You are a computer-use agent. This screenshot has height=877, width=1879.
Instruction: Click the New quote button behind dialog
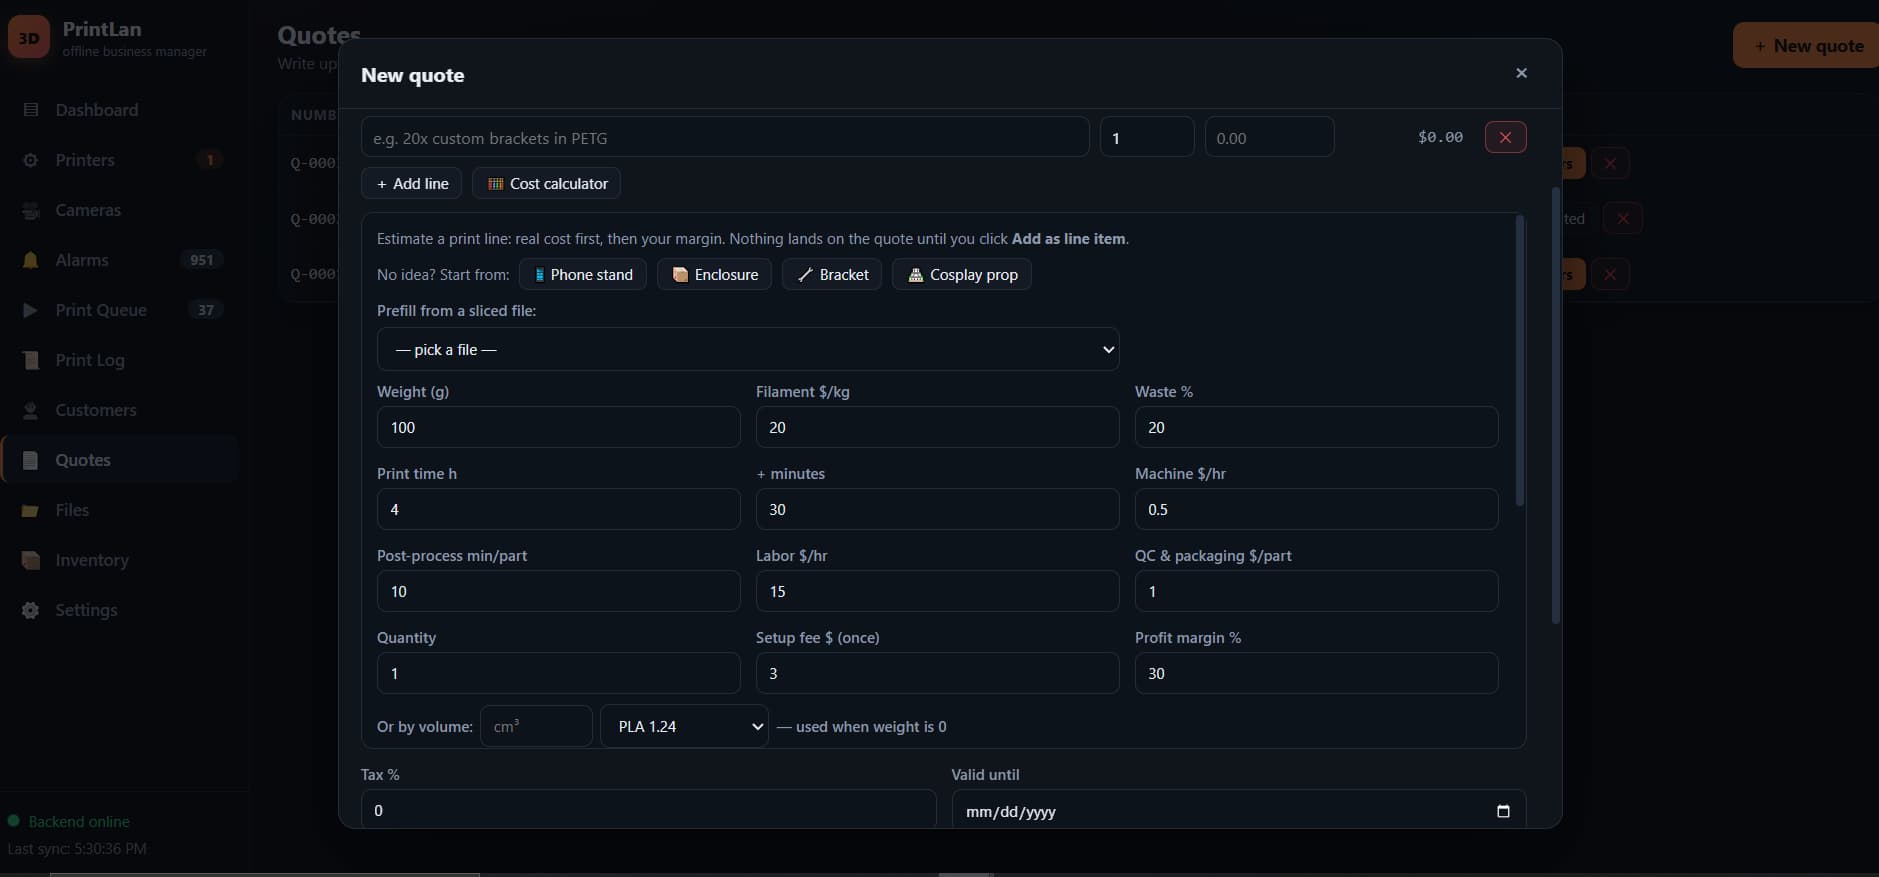1806,45
